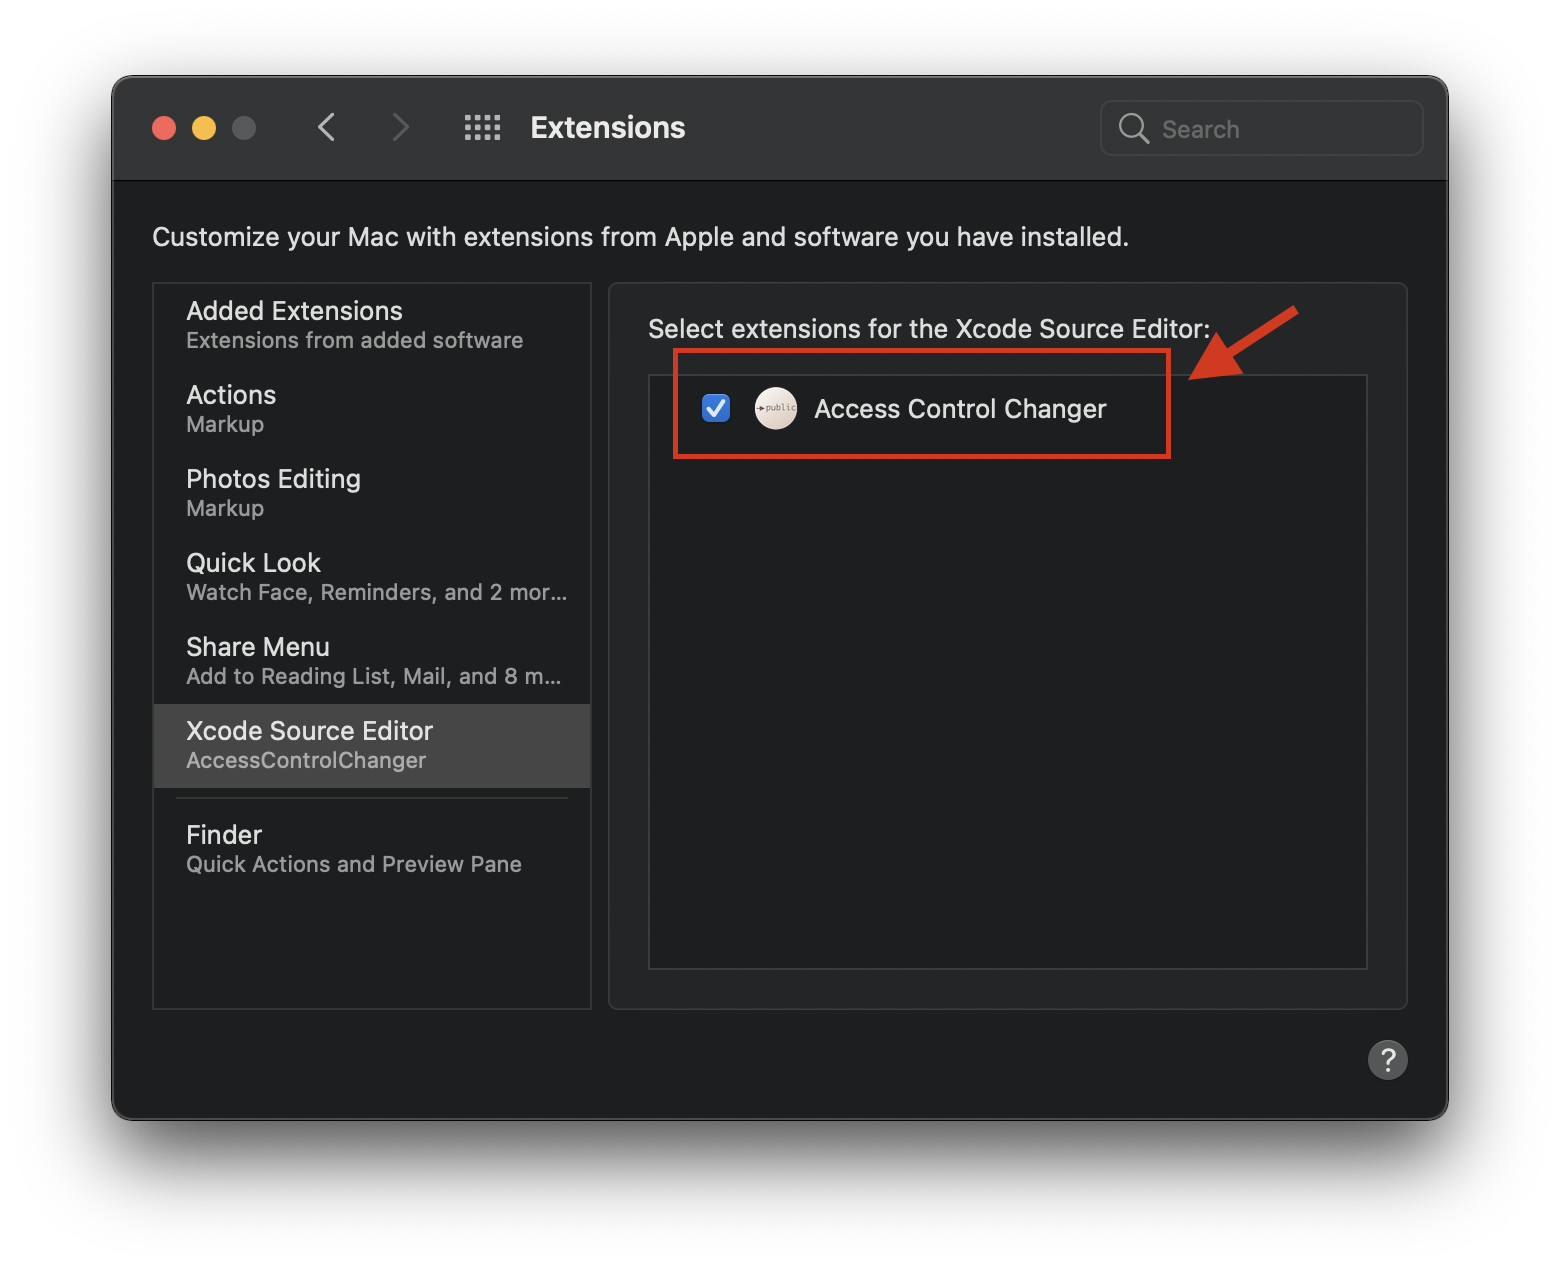Click the magnifying glass search icon
Screen dimensions: 1560x1268
pyautogui.click(x=1133, y=128)
